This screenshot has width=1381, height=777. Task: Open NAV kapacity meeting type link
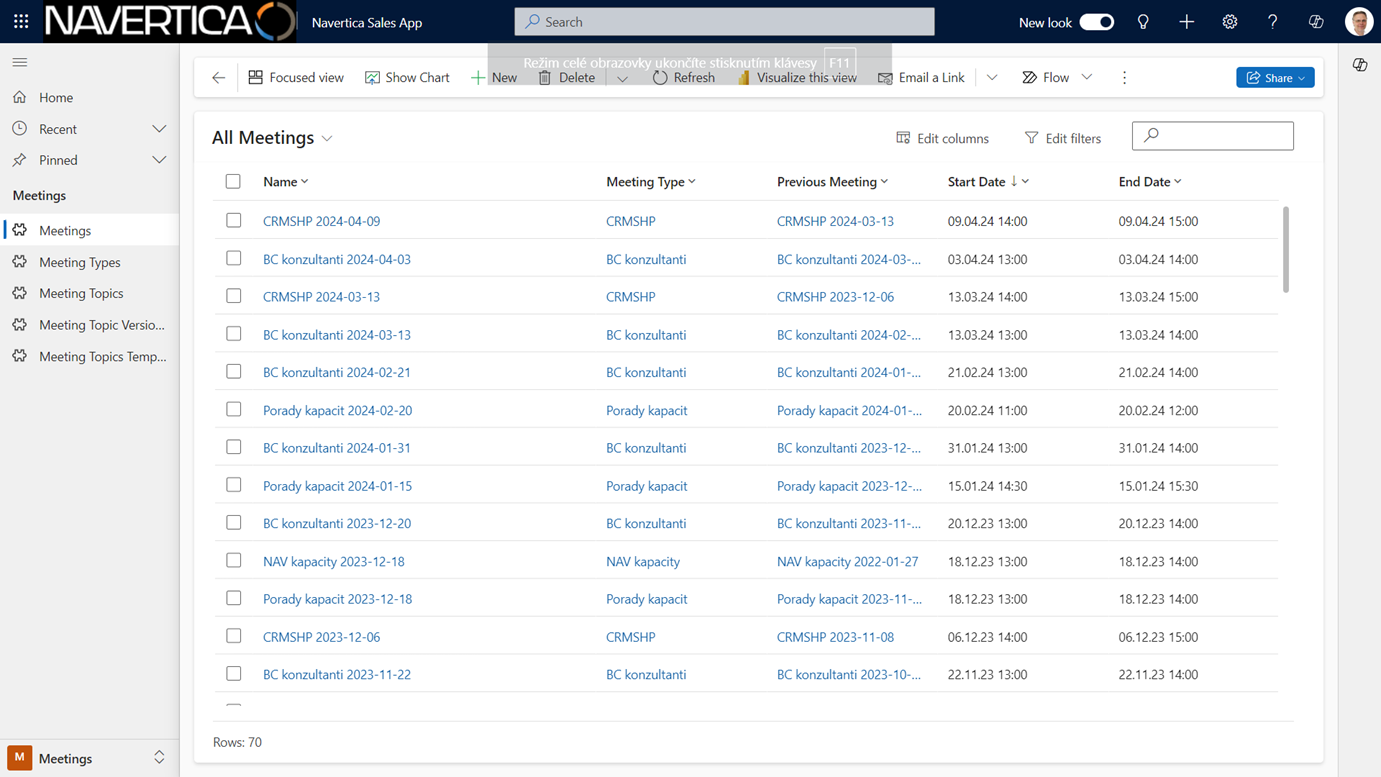click(643, 561)
